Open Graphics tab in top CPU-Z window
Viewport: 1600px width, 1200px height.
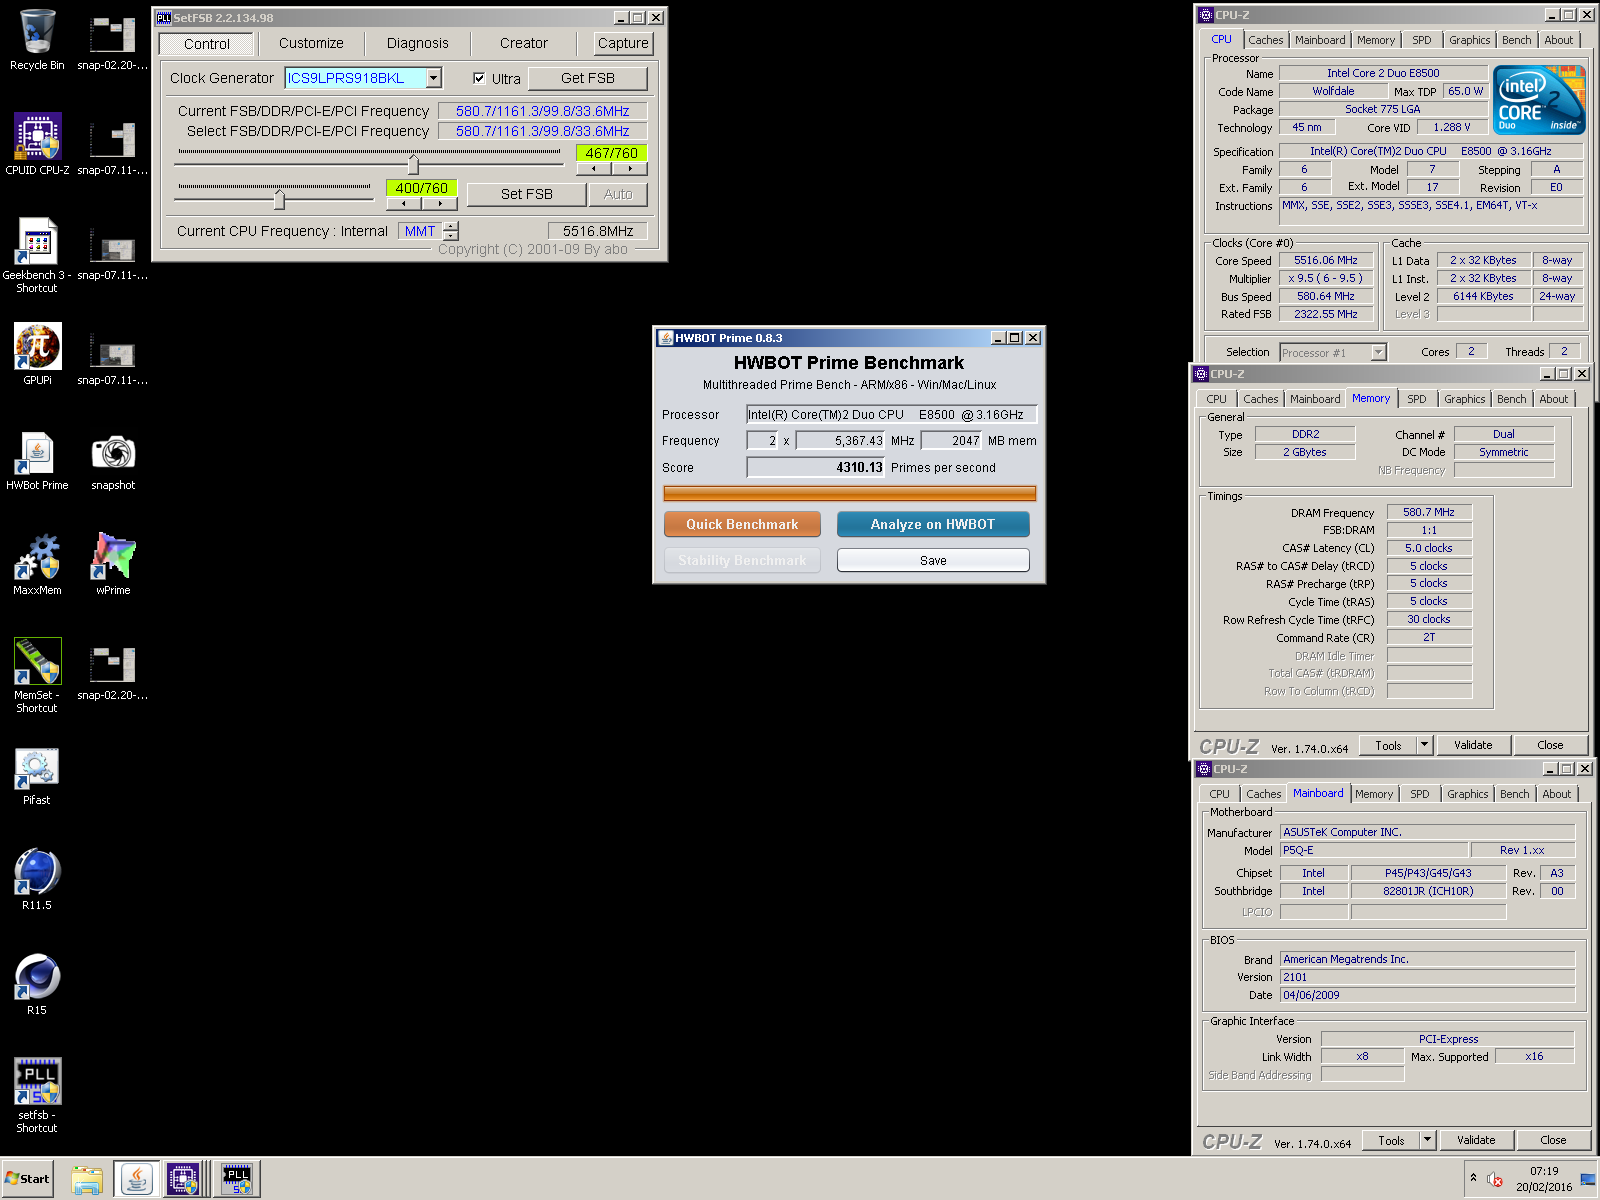click(1470, 40)
